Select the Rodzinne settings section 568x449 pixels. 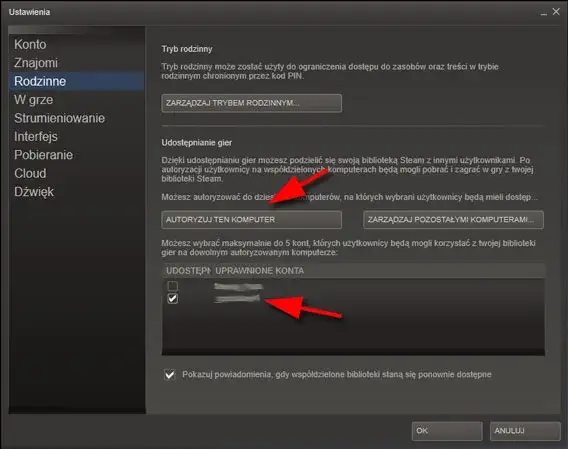tap(76, 81)
